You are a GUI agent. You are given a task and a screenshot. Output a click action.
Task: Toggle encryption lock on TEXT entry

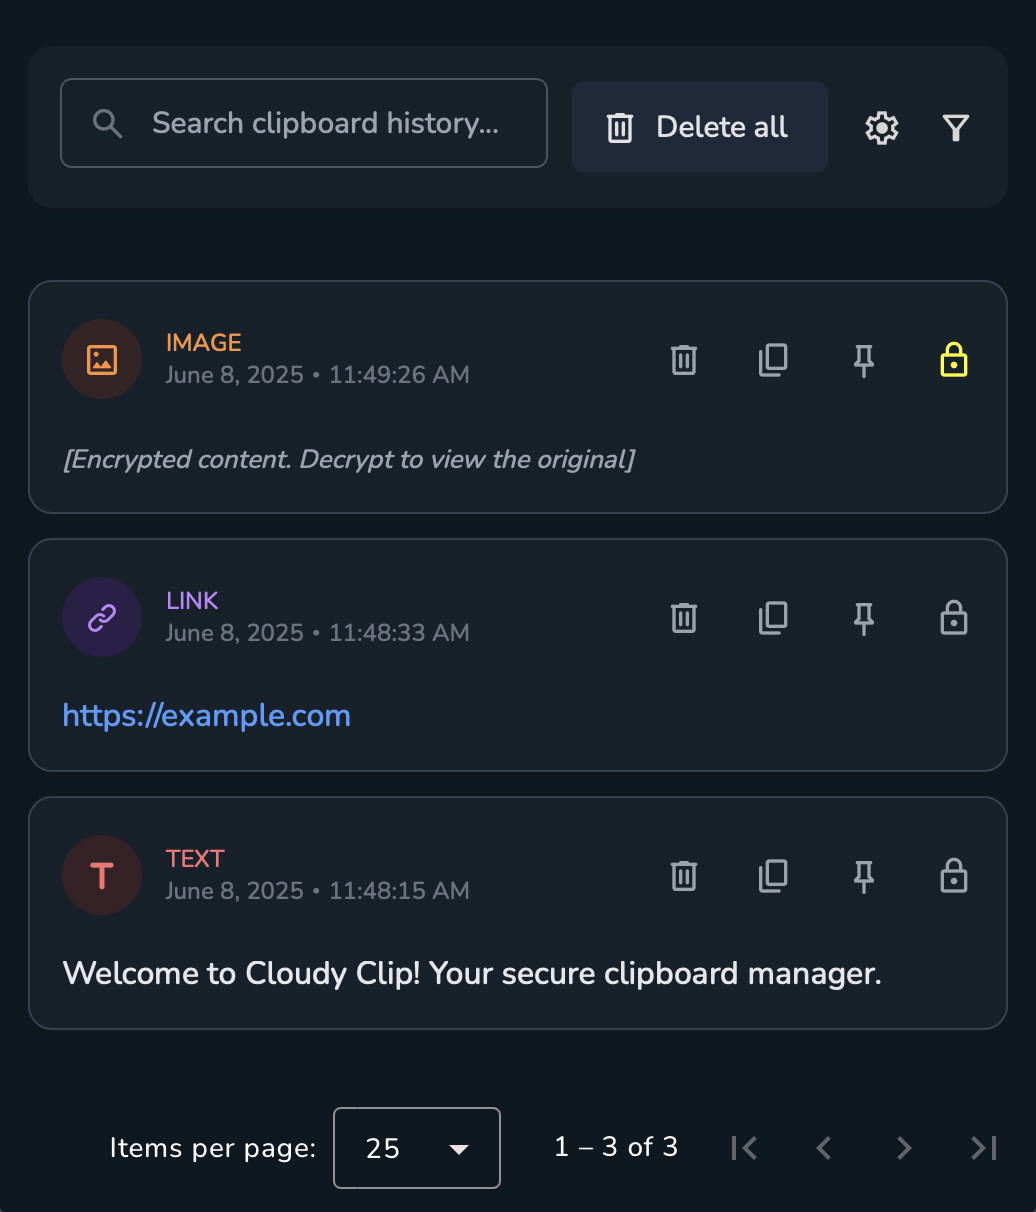tap(954, 876)
